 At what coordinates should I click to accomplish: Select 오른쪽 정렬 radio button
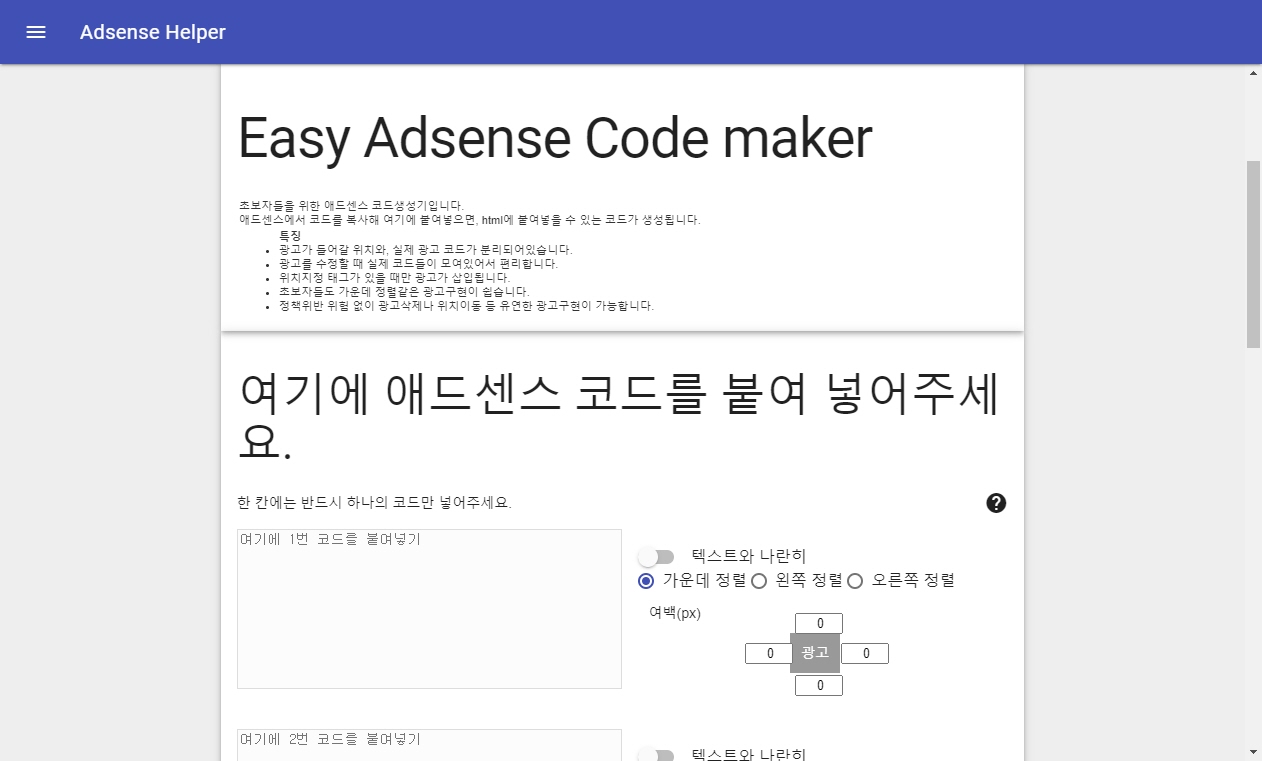pyautogui.click(x=855, y=581)
